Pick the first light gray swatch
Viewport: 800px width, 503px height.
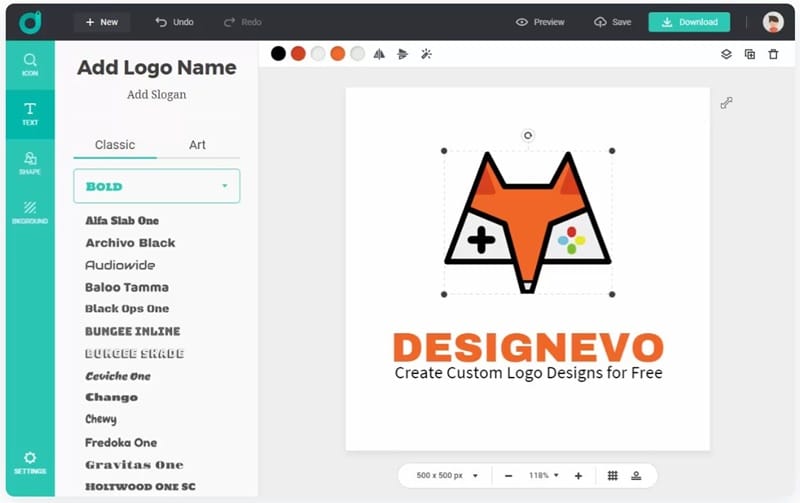click(x=318, y=53)
